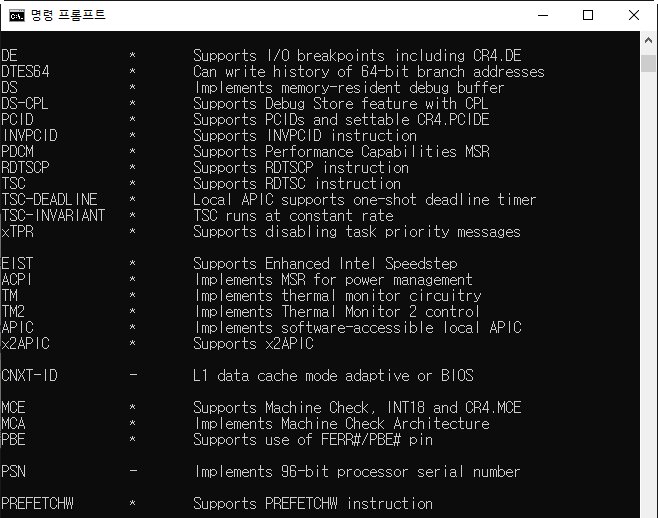The image size is (658, 518).
Task: Click 'Implements thermal monitor circuitry' description
Action: click(338, 296)
